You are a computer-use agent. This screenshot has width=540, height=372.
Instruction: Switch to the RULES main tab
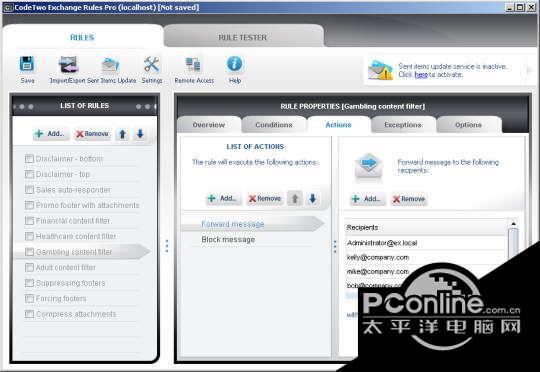pyautogui.click(x=82, y=37)
